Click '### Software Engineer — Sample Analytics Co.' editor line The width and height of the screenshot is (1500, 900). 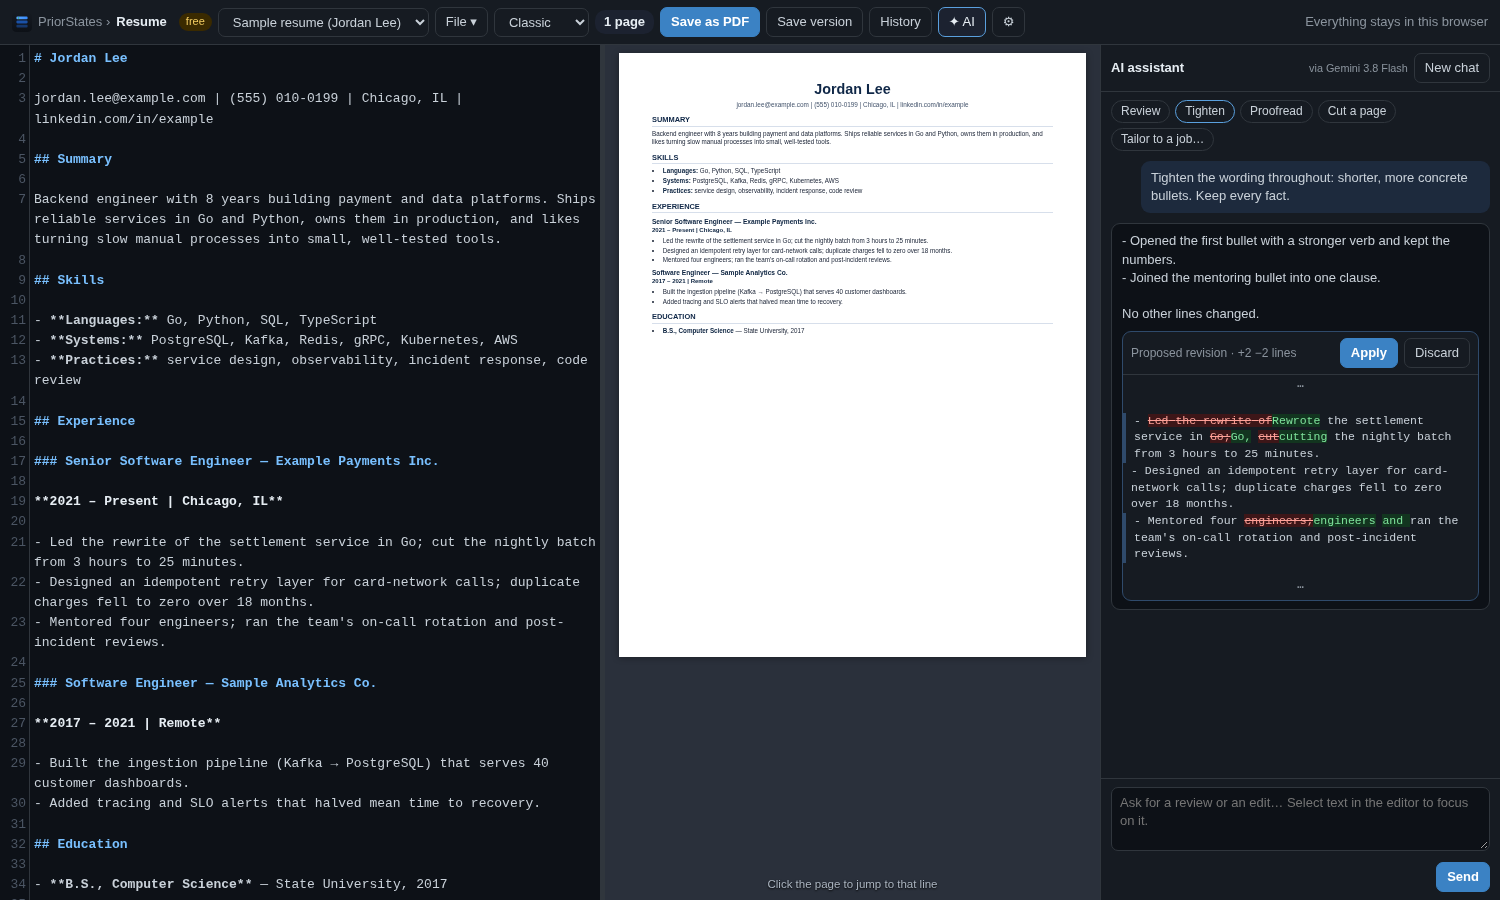[206, 683]
